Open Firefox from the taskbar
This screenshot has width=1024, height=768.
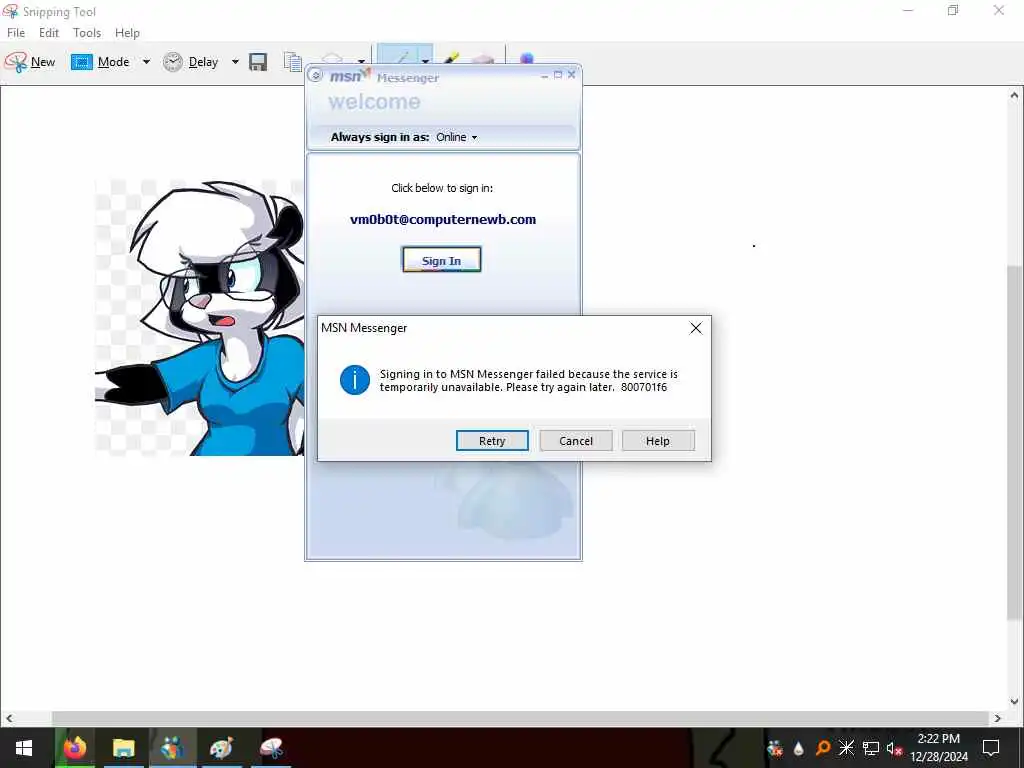coord(75,748)
